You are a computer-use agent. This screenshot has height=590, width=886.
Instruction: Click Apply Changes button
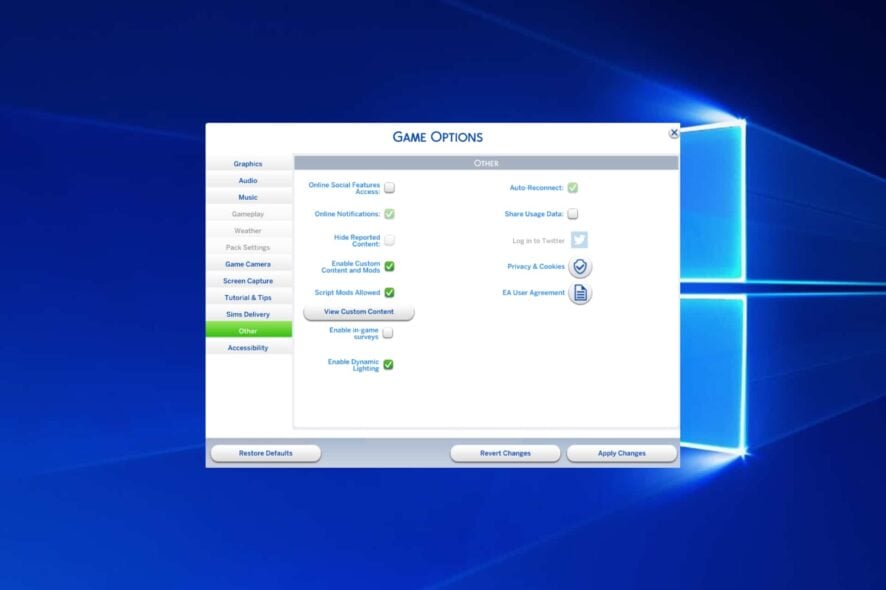coord(622,453)
